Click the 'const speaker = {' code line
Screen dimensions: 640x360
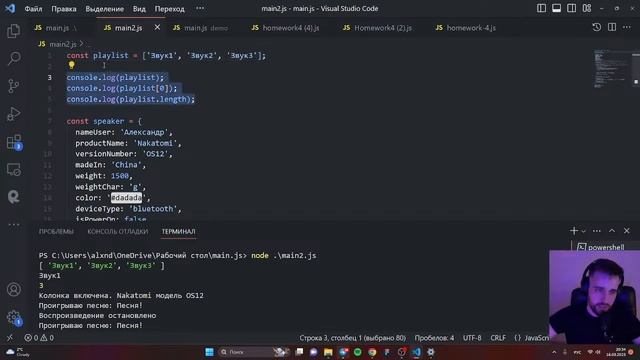click(104, 121)
